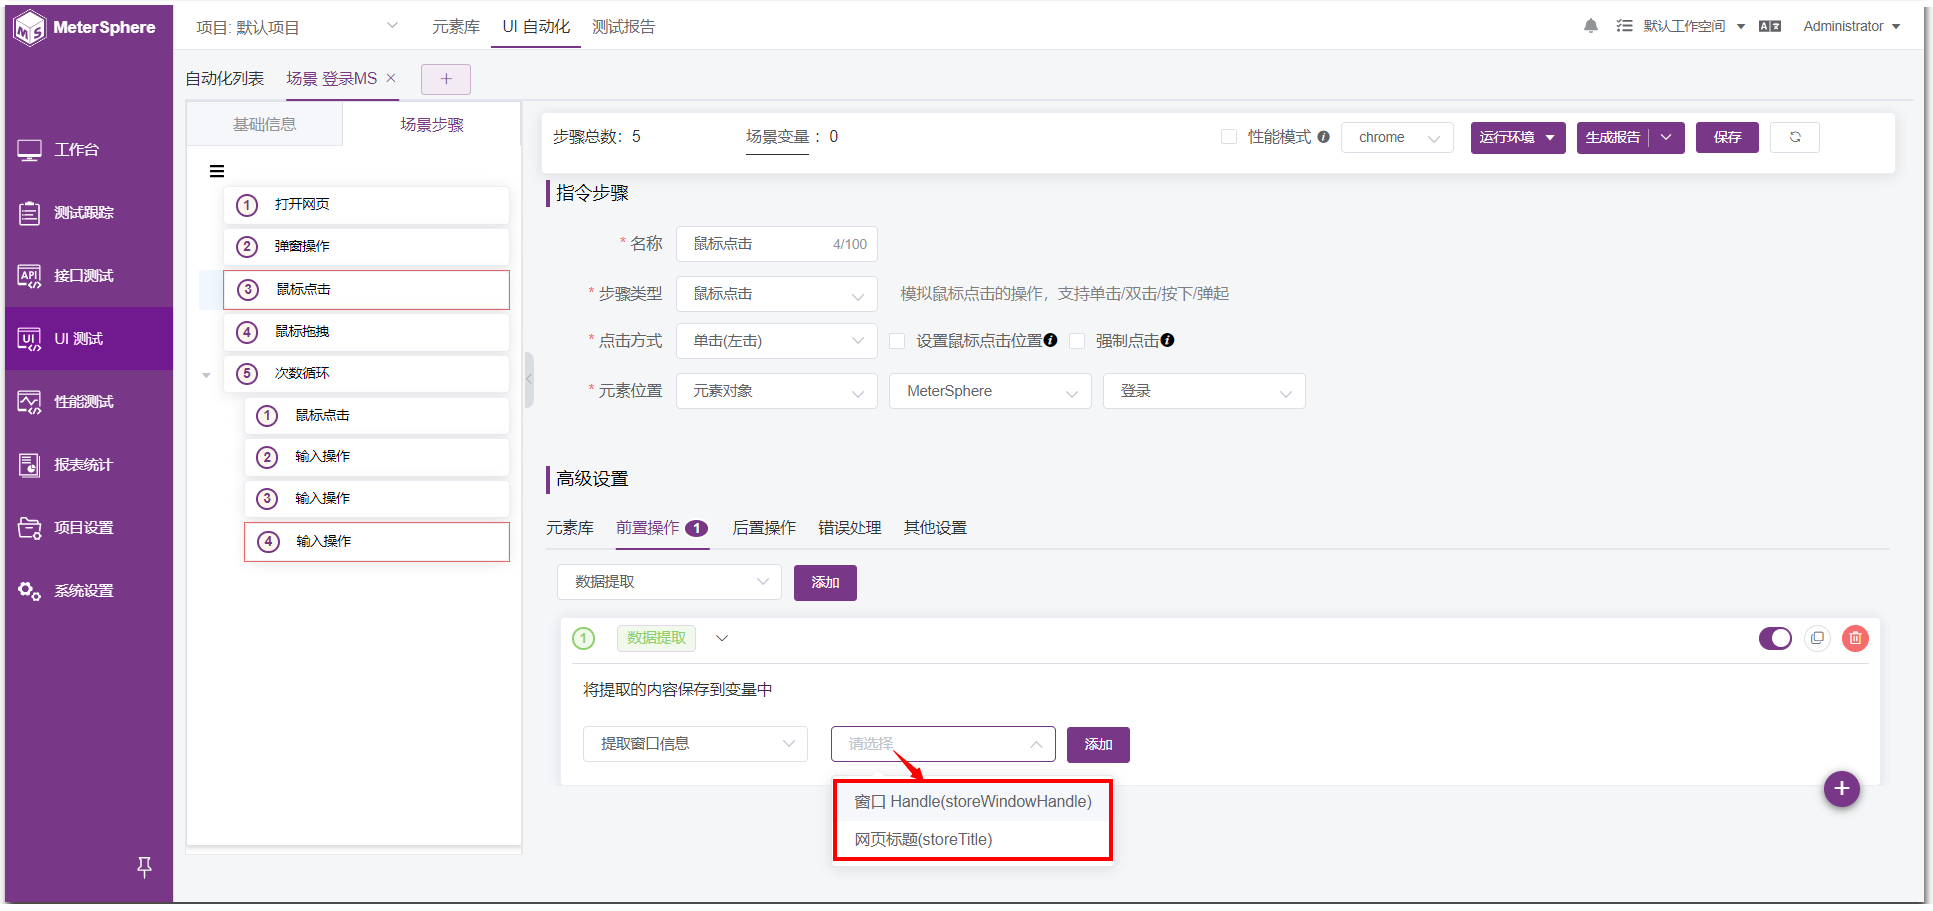Select 窗口 Handle(storeWindowHandle) option

click(x=972, y=802)
